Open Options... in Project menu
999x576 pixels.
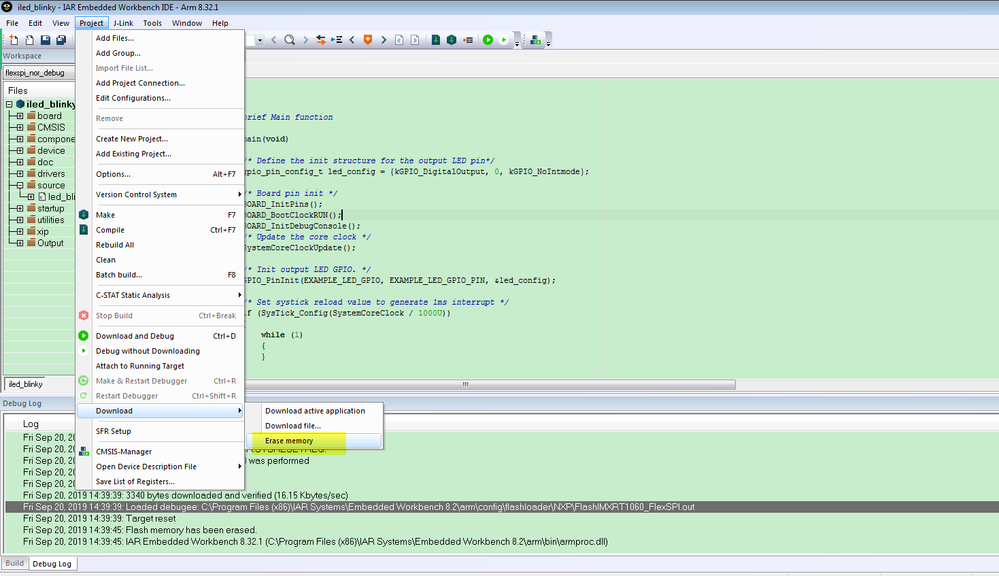(160, 174)
